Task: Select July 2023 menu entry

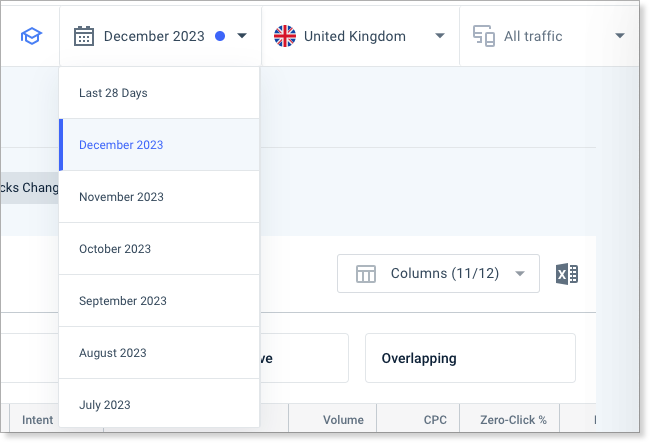Action: coord(159,403)
